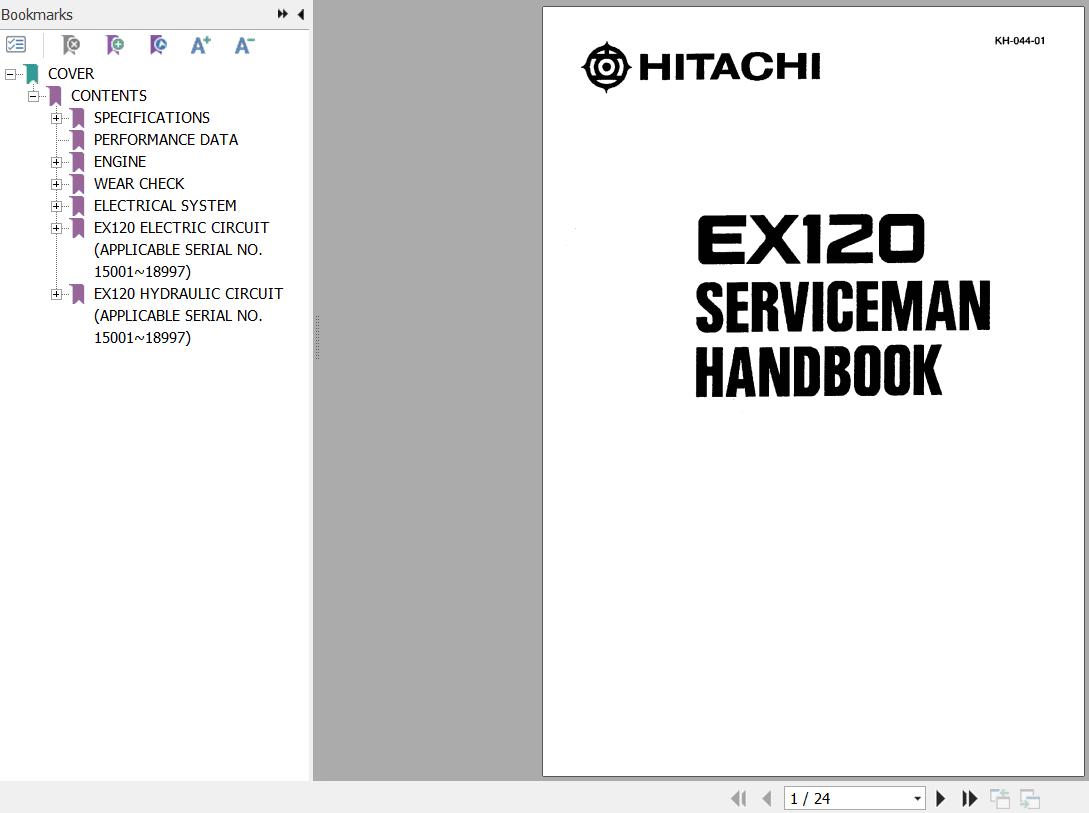Viewport: 1089px width, 813px height.
Task: Go to previous page button
Action: (x=767, y=798)
